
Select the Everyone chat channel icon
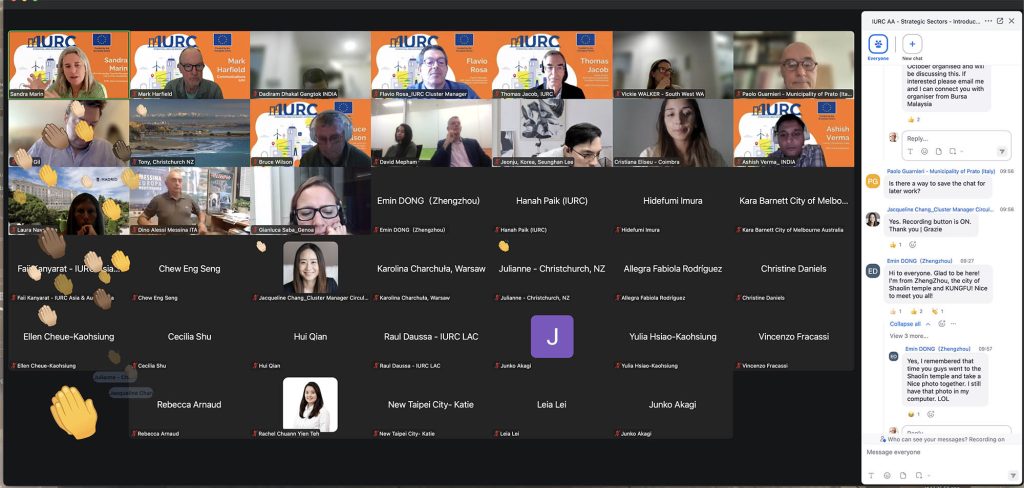877,44
